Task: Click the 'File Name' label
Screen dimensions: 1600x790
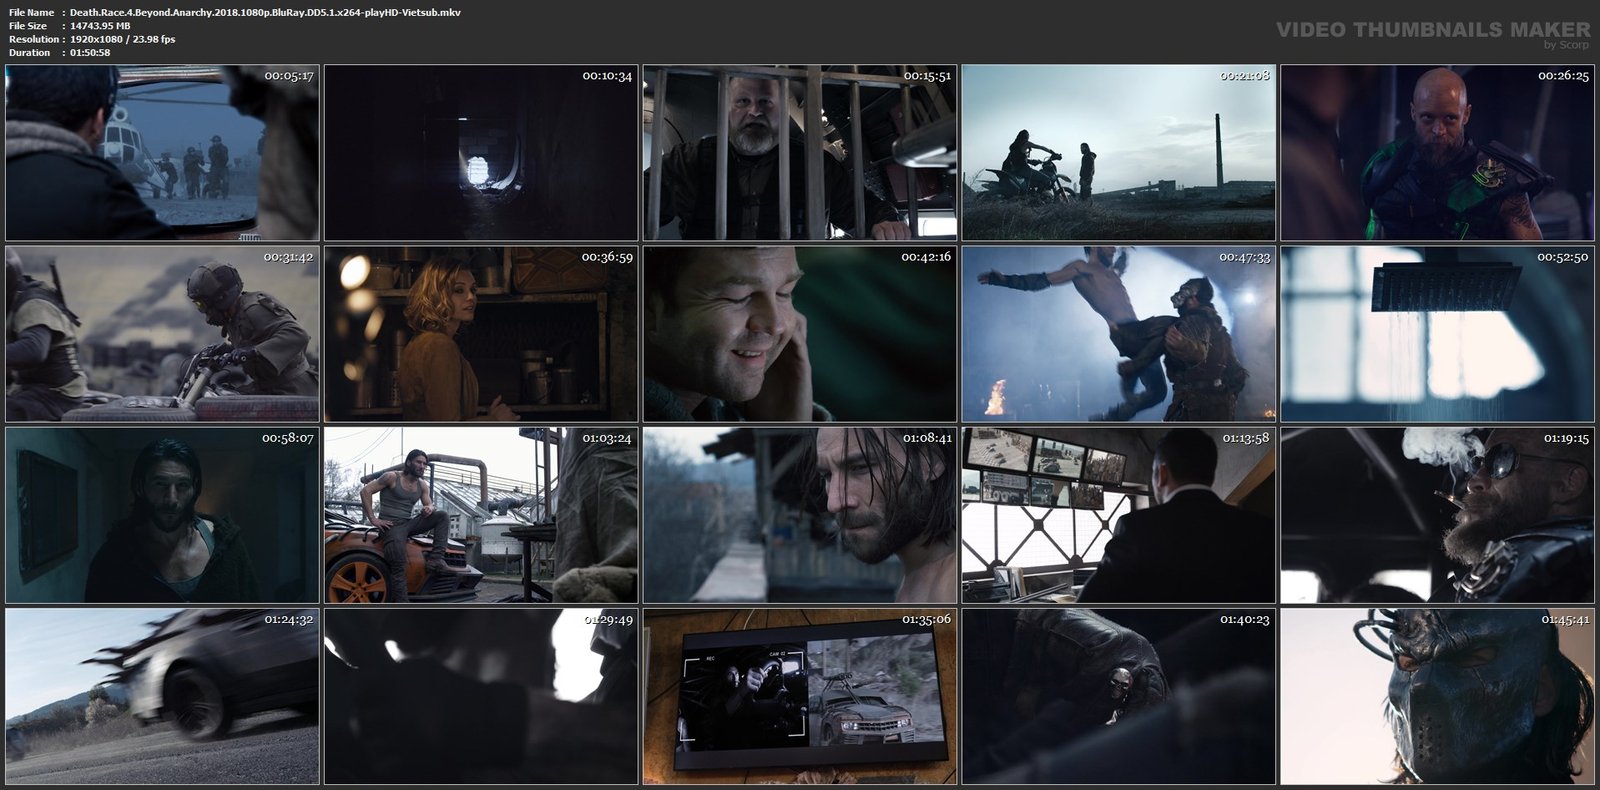Action: [x=31, y=12]
